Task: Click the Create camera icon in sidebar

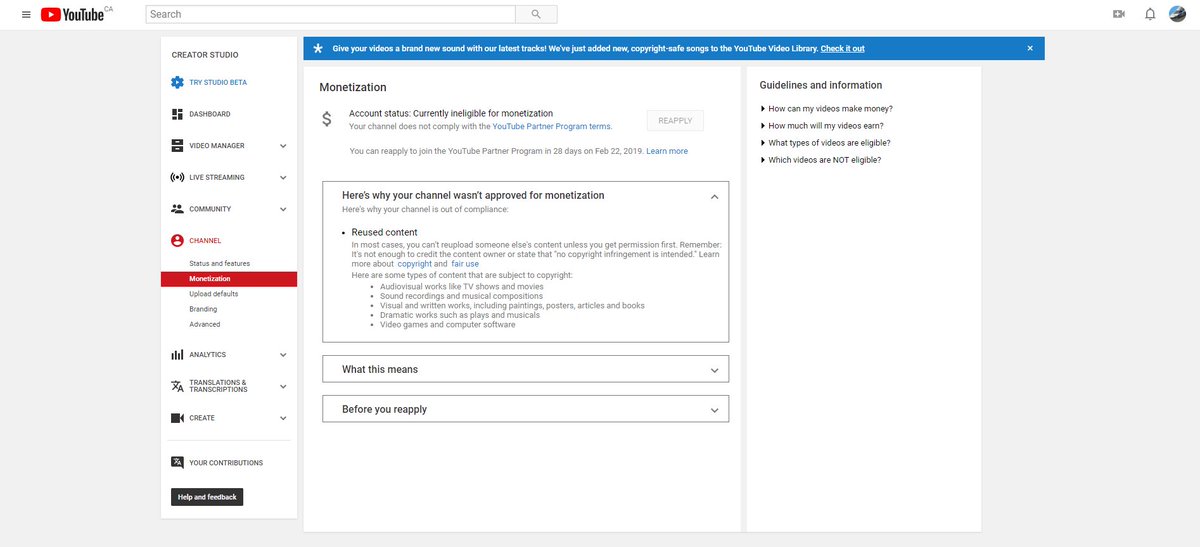Action: 177,418
